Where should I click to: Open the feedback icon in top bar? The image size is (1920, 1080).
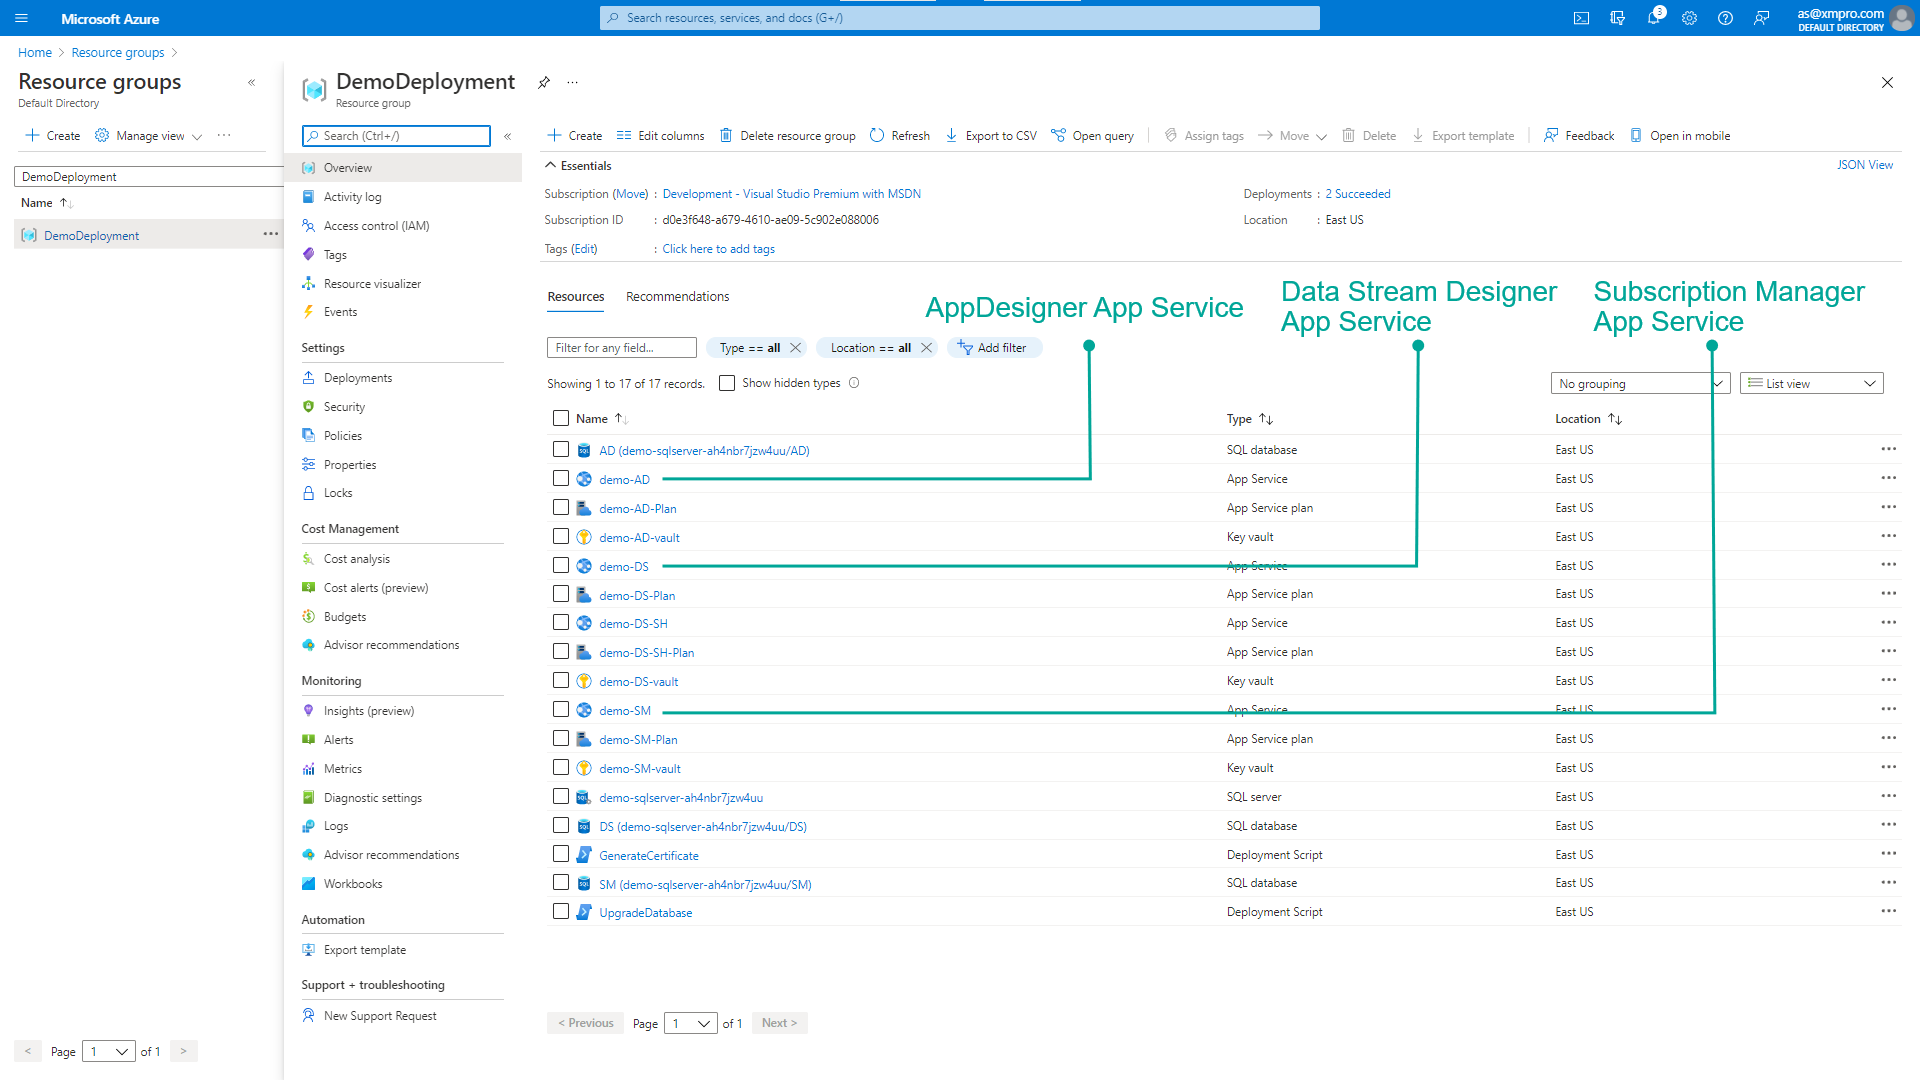point(1761,18)
